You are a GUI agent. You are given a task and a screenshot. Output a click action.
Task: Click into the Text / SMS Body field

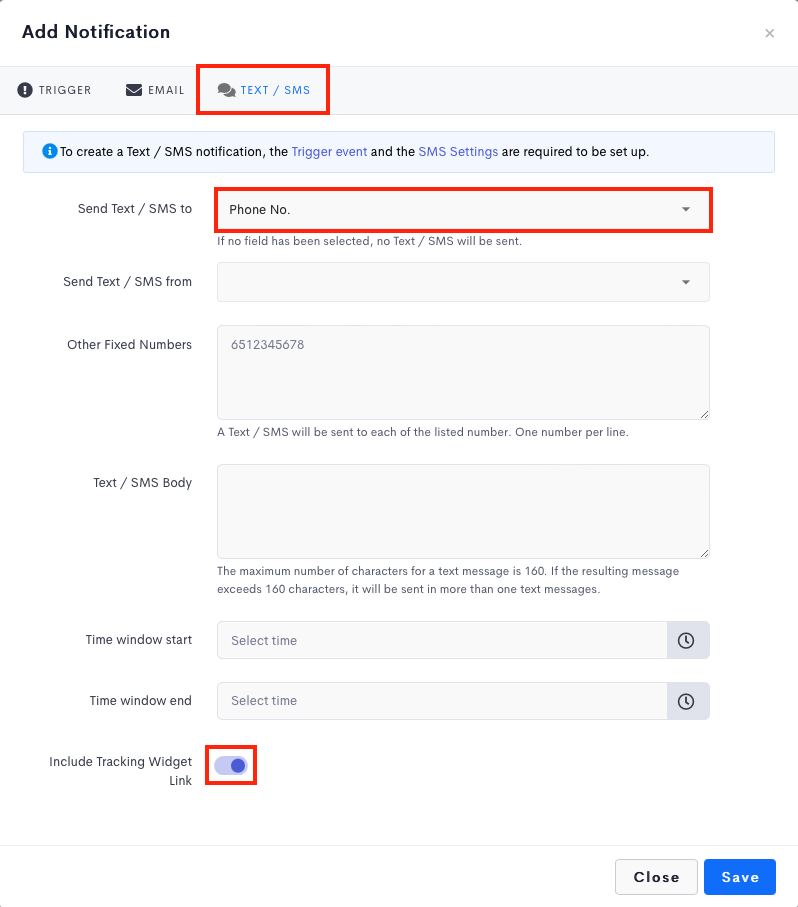463,511
